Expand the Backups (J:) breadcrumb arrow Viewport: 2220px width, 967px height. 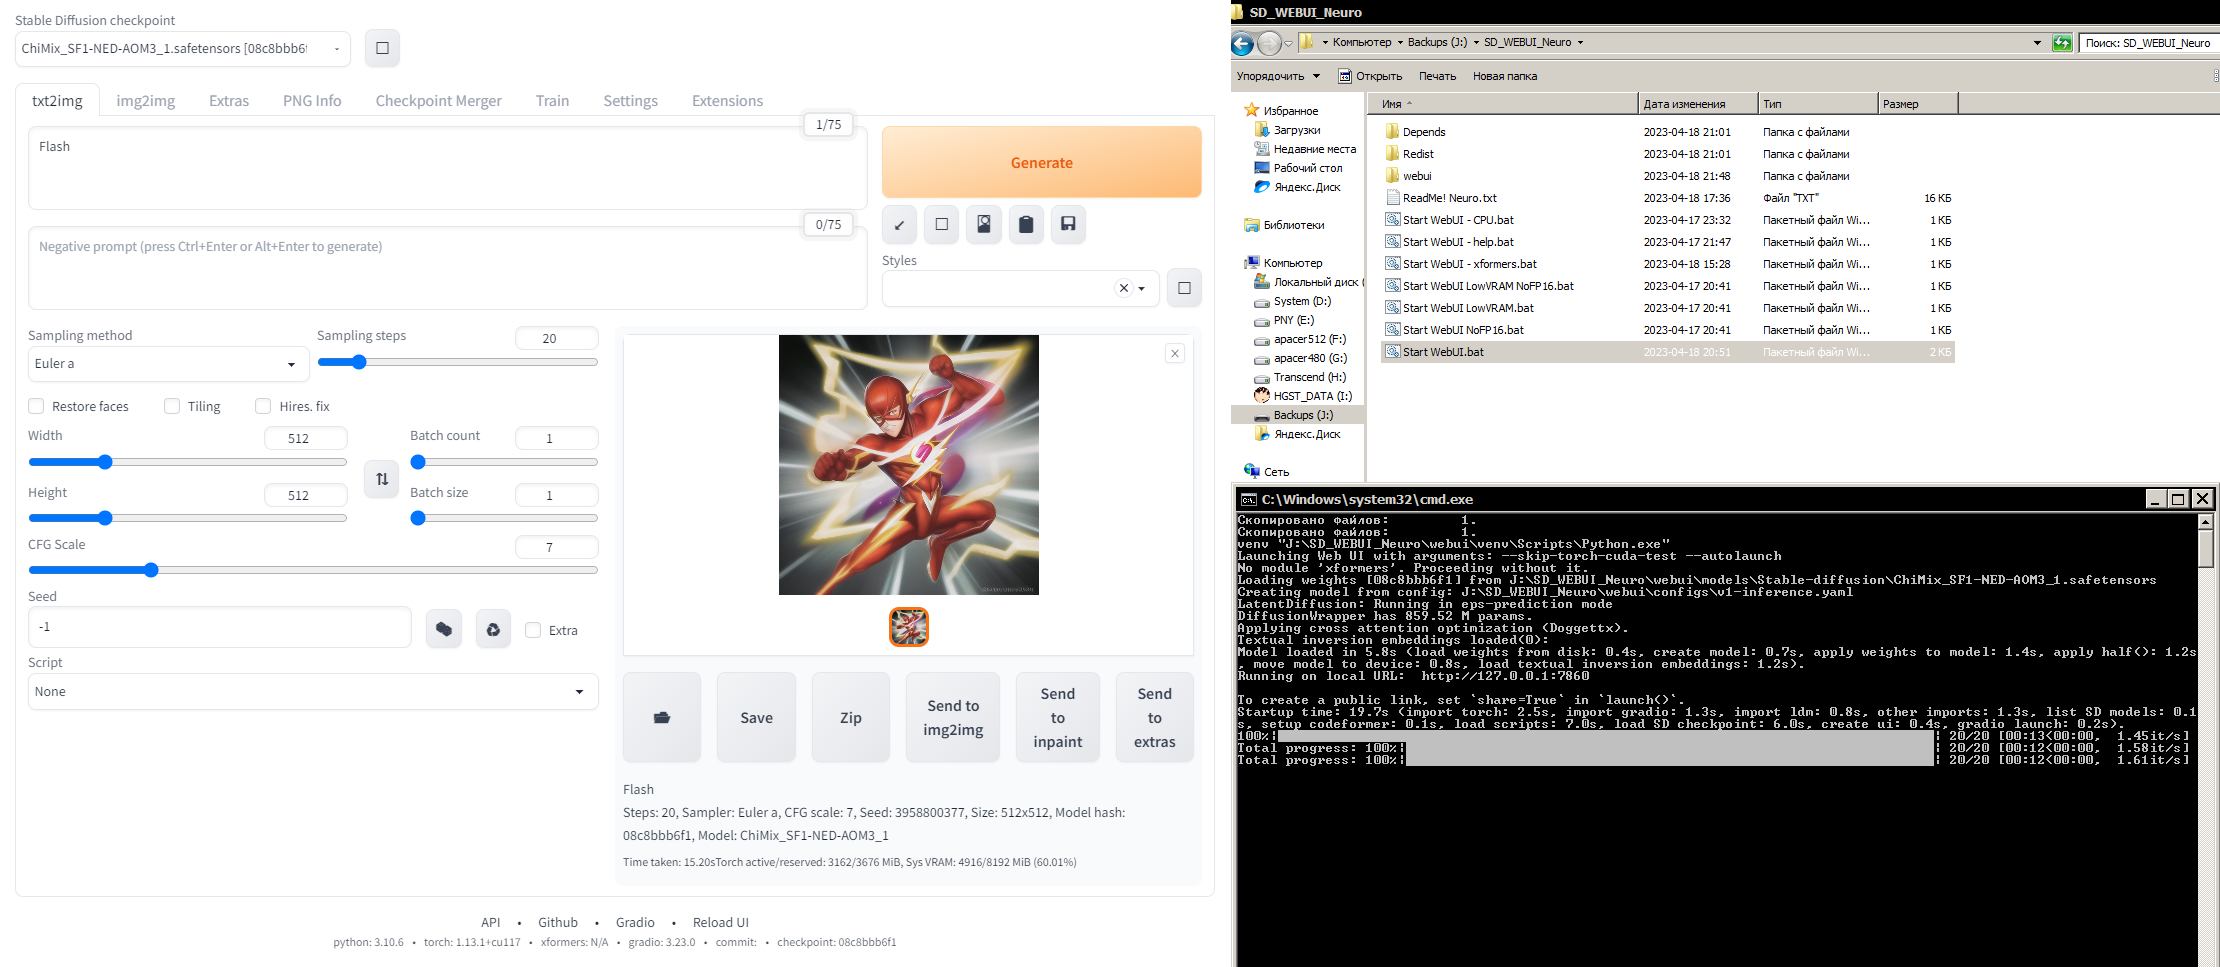click(1476, 42)
